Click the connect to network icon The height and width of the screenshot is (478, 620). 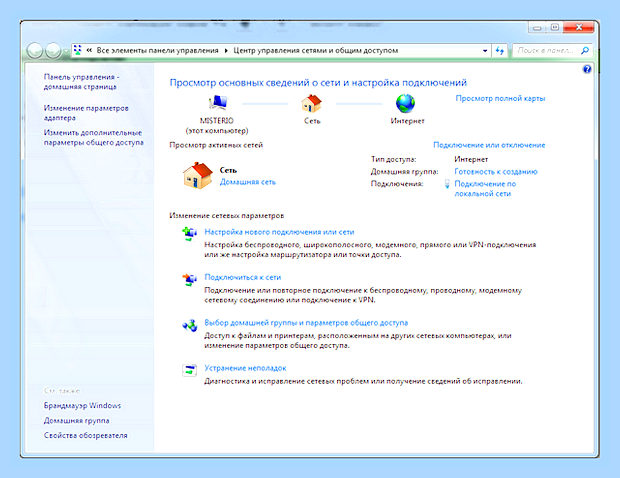click(189, 280)
